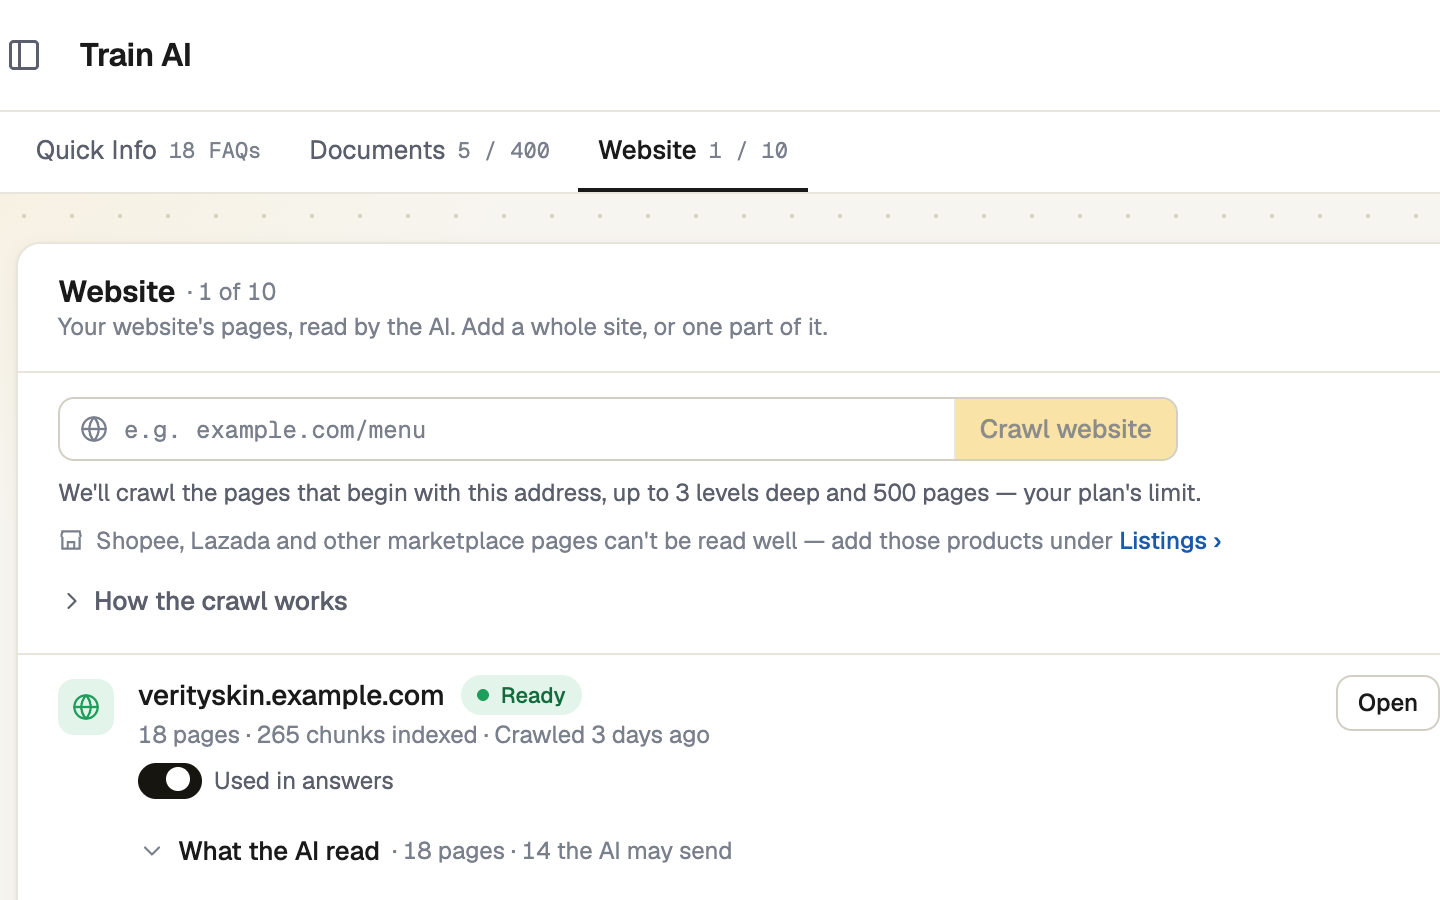Click the Train AI page title

[136, 55]
